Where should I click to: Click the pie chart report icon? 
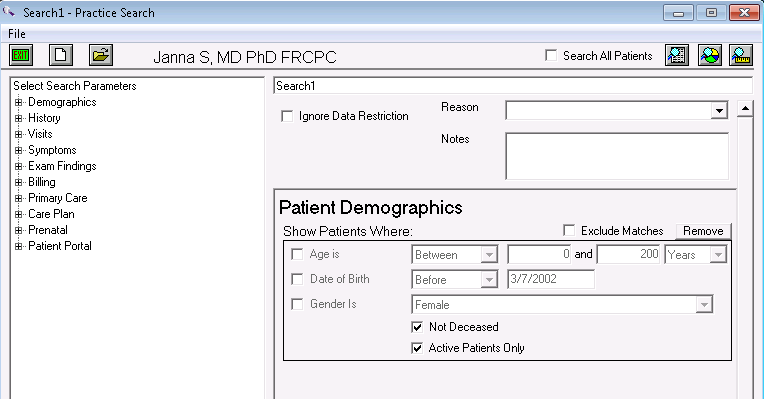tap(709, 55)
